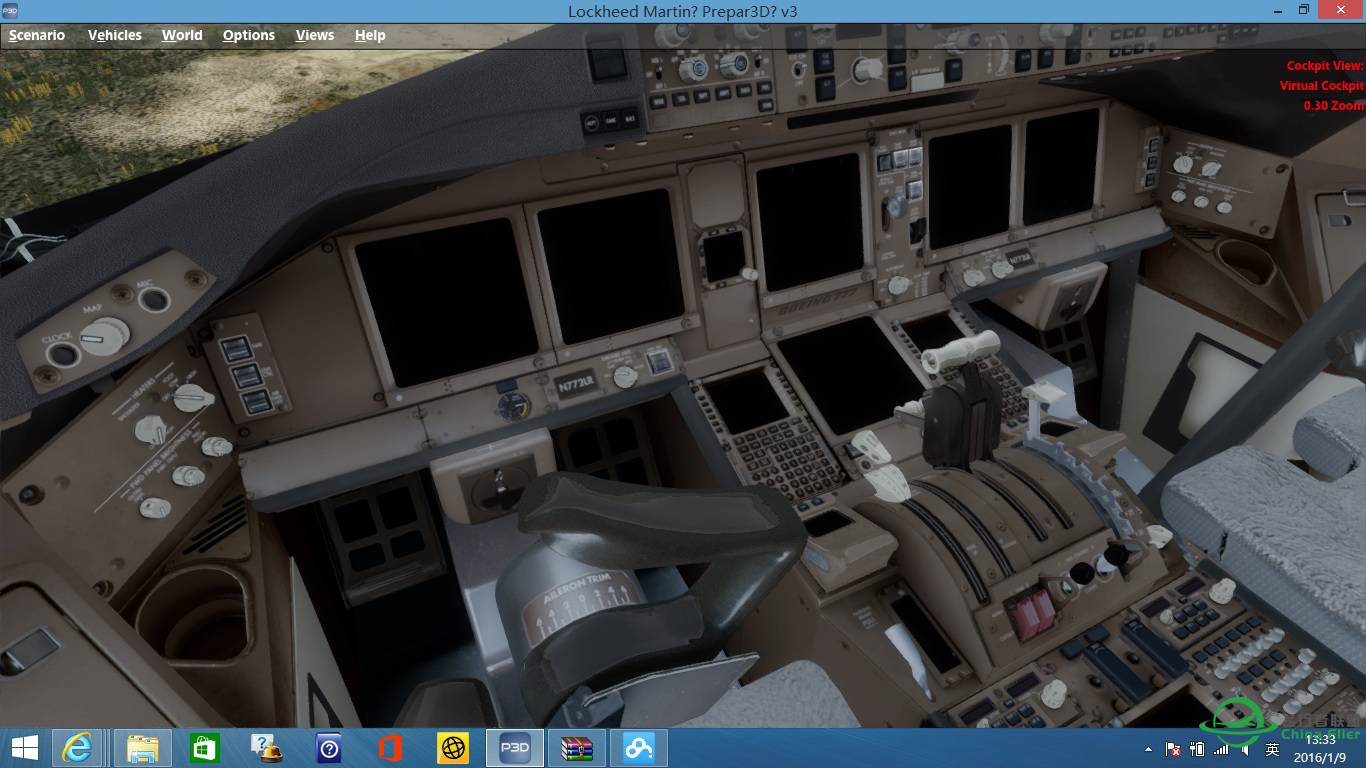This screenshot has width=1366, height=768.
Task: Launch the Windows Store taskbar icon
Action: click(205, 748)
